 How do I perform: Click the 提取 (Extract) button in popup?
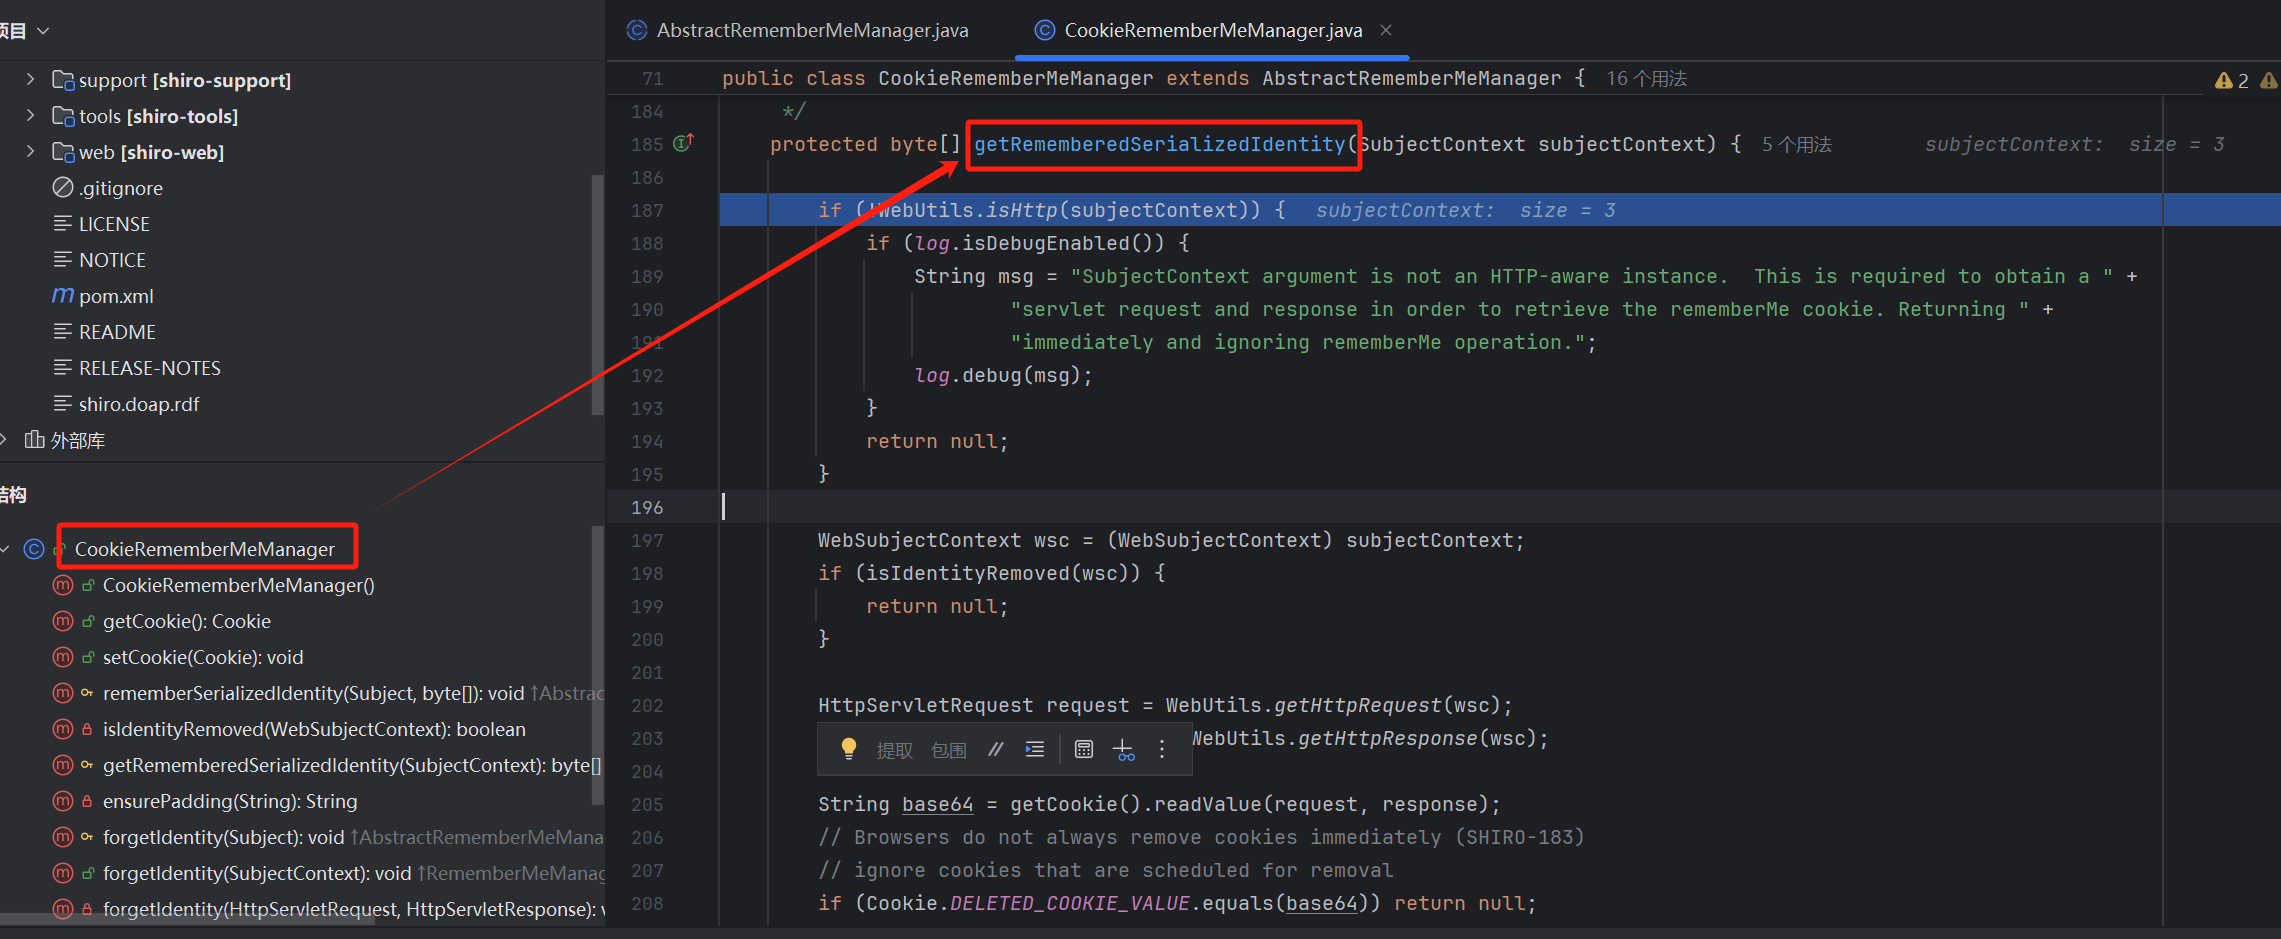[x=894, y=750]
